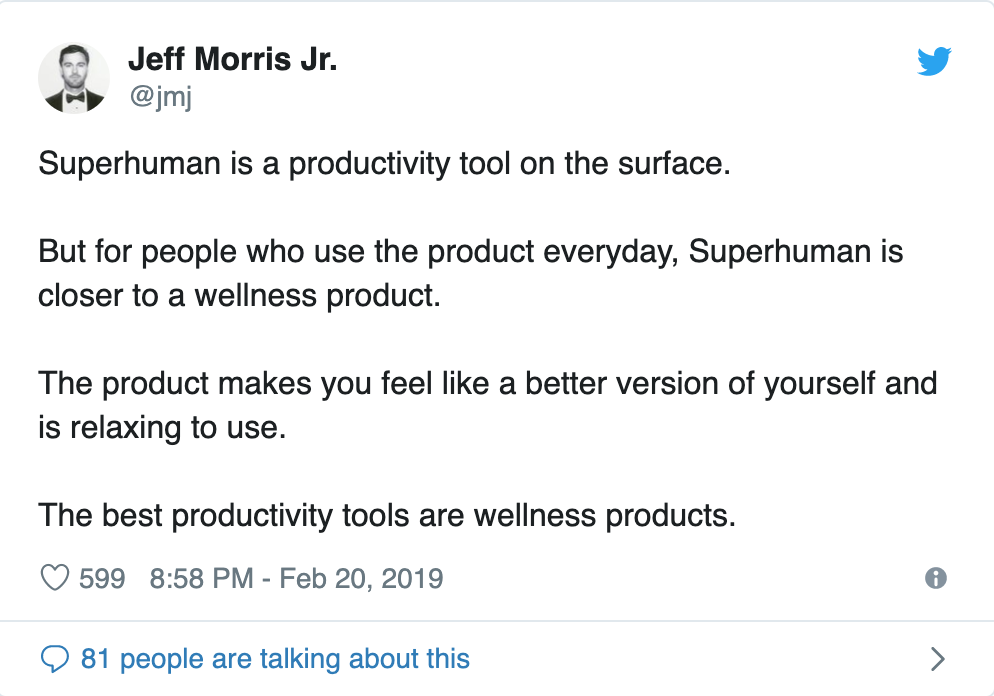
Task: Click the author name Jeff Morris Jr.
Action: point(232,60)
